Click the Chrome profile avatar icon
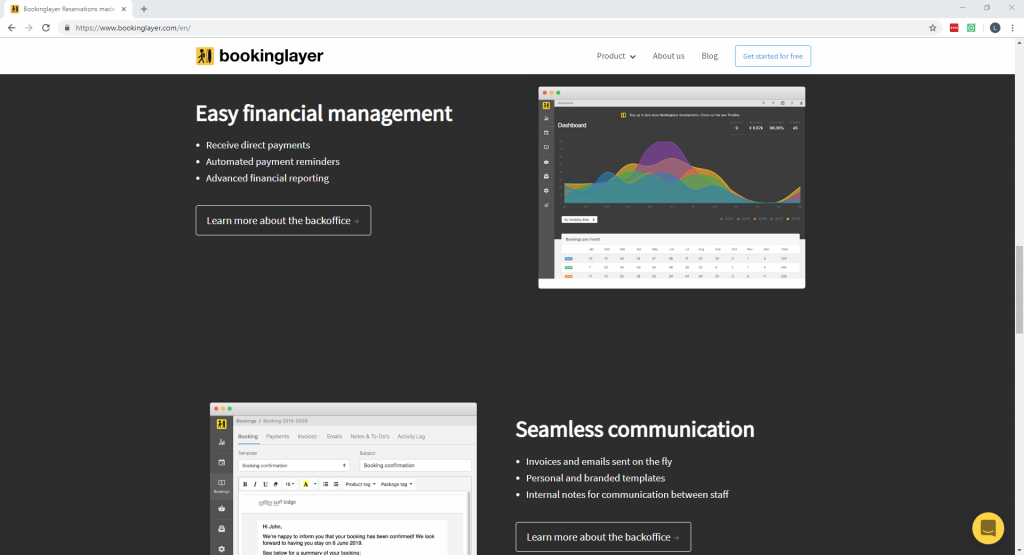The width and height of the screenshot is (1024, 555). point(994,28)
